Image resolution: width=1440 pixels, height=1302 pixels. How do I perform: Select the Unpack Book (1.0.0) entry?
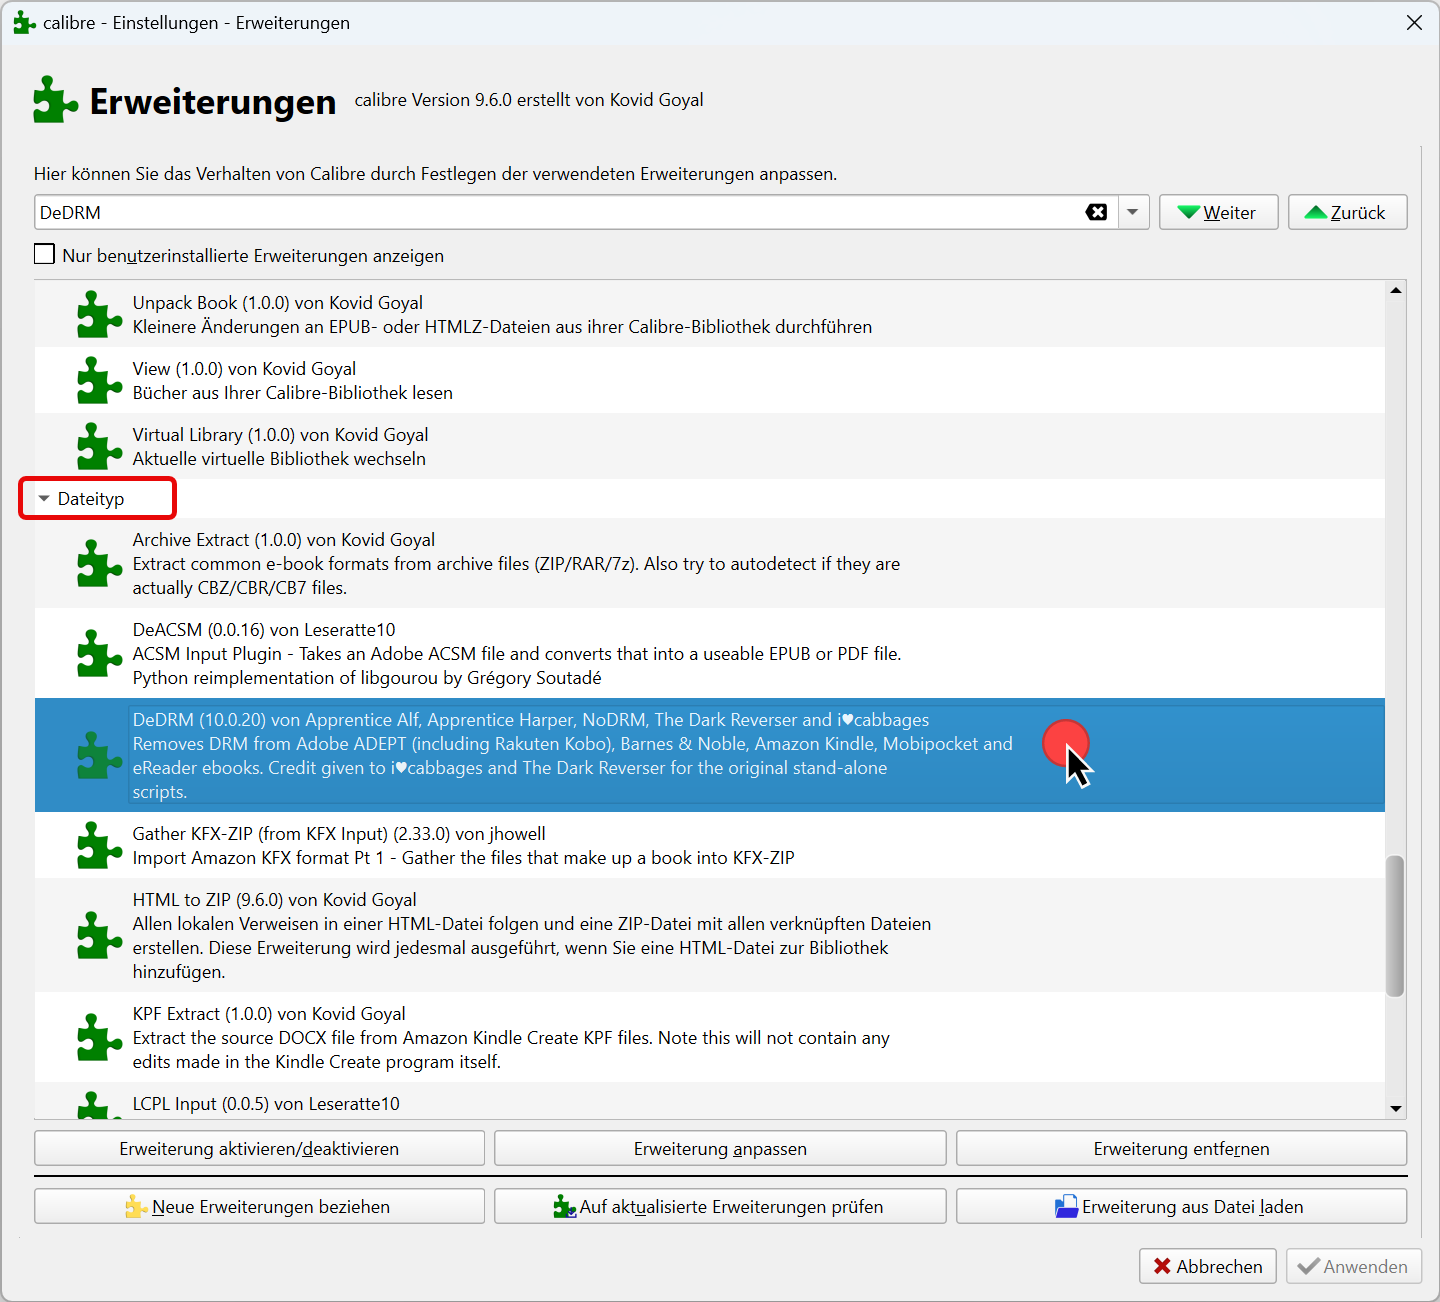pos(710,314)
